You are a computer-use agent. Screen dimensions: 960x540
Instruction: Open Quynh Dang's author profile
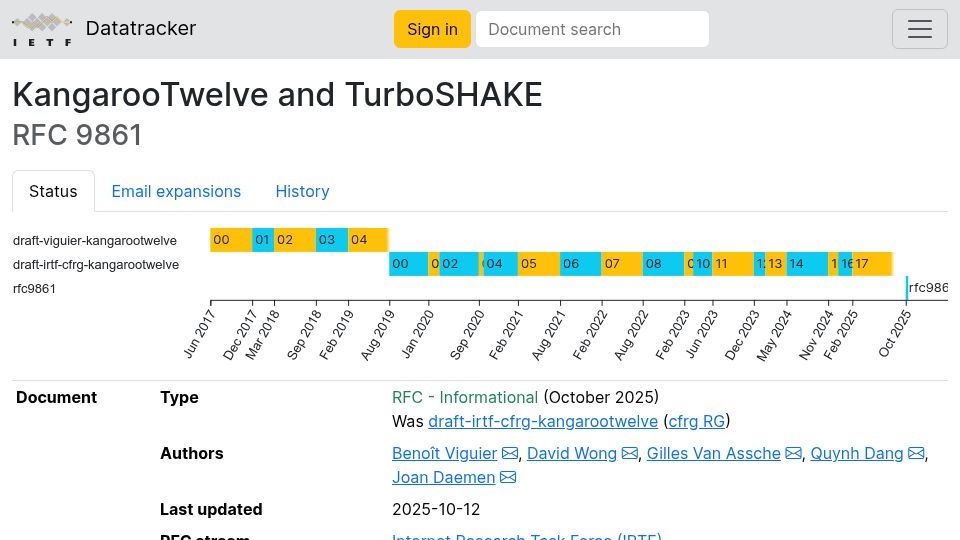(x=857, y=454)
